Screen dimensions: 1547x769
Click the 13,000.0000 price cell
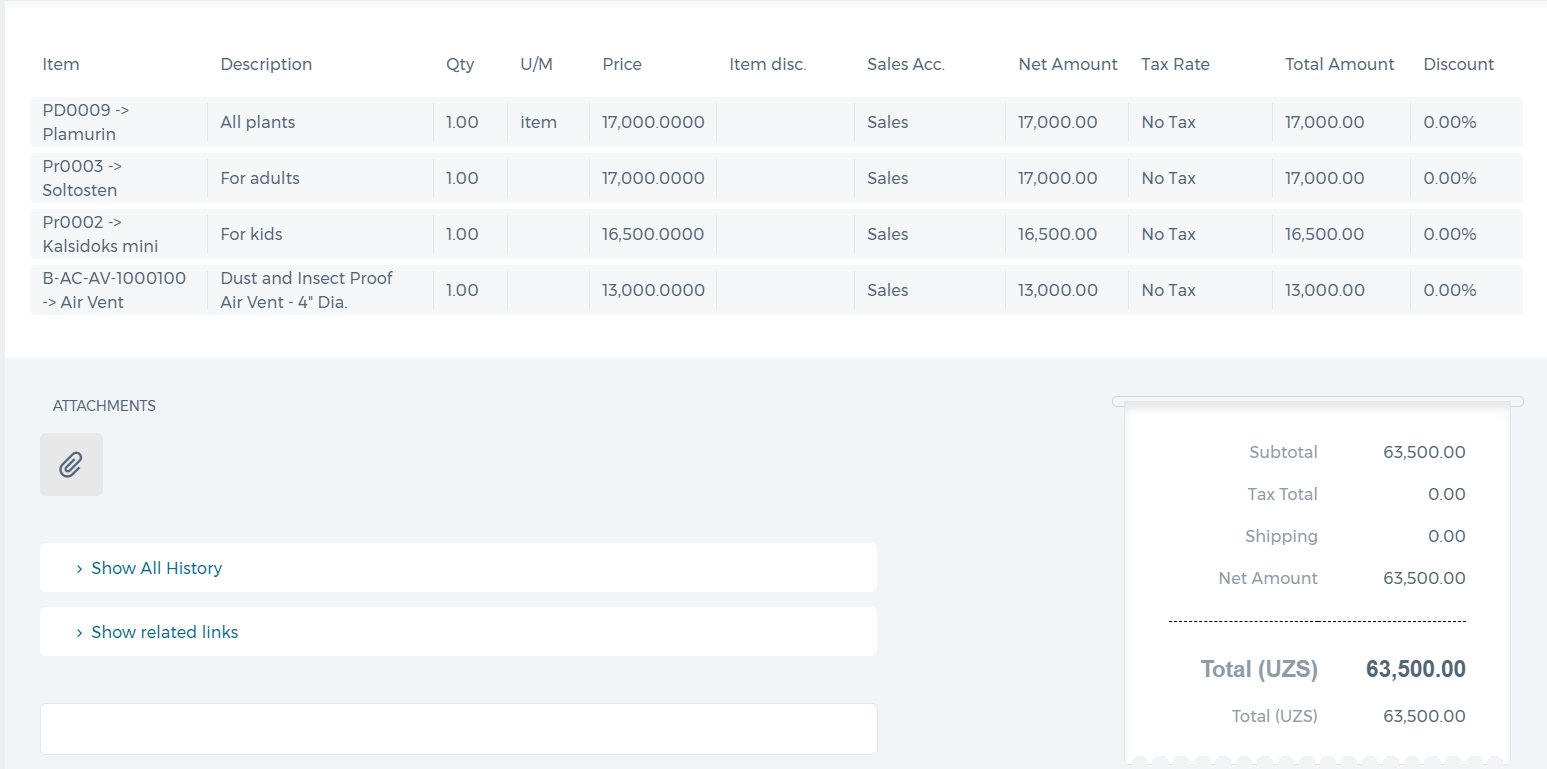click(x=653, y=290)
